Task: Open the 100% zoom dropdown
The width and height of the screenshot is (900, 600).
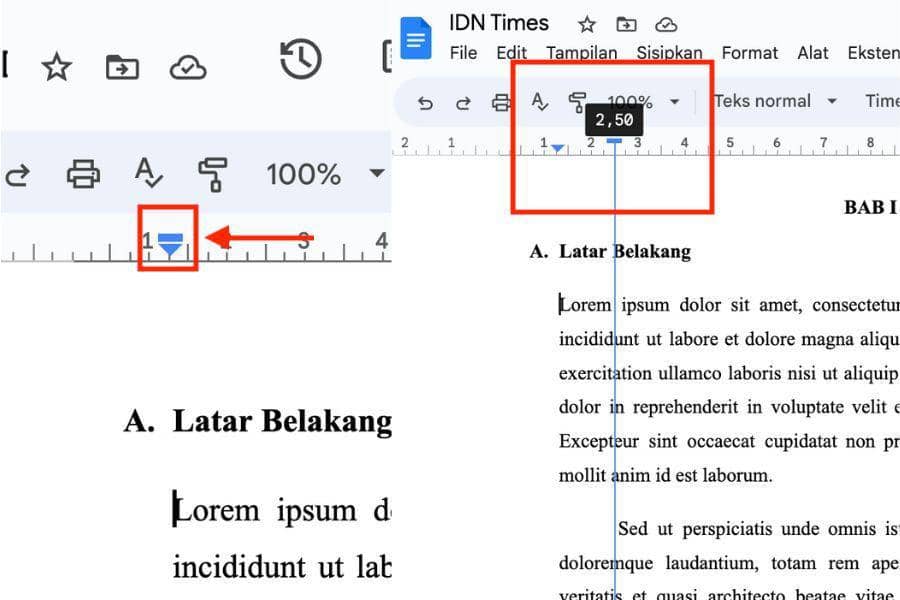Action: (x=644, y=102)
